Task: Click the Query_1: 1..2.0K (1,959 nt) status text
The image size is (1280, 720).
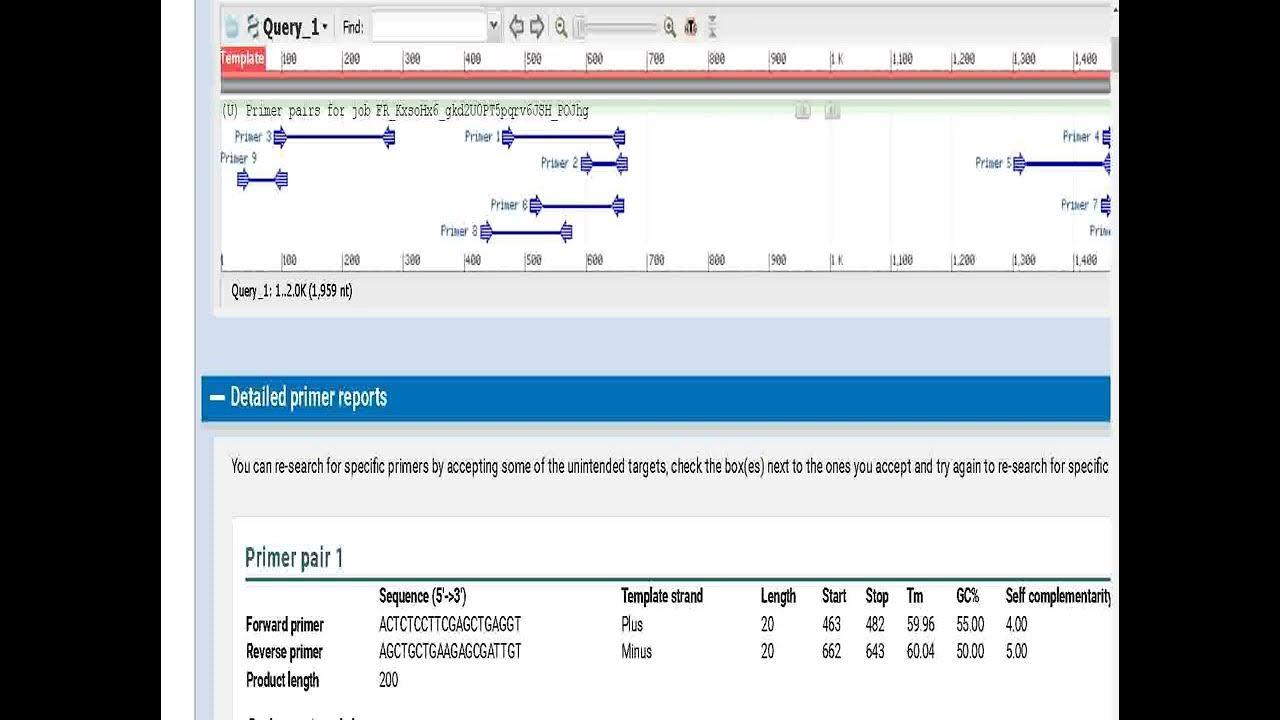Action: [x=291, y=291]
